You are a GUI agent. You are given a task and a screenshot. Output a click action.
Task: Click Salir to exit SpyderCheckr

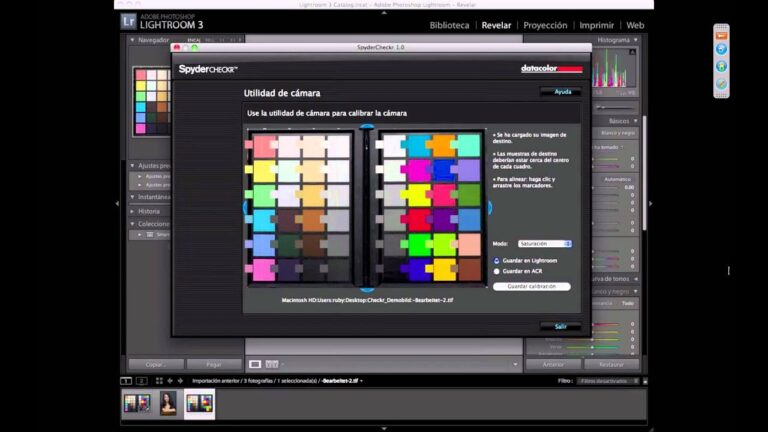click(x=561, y=326)
